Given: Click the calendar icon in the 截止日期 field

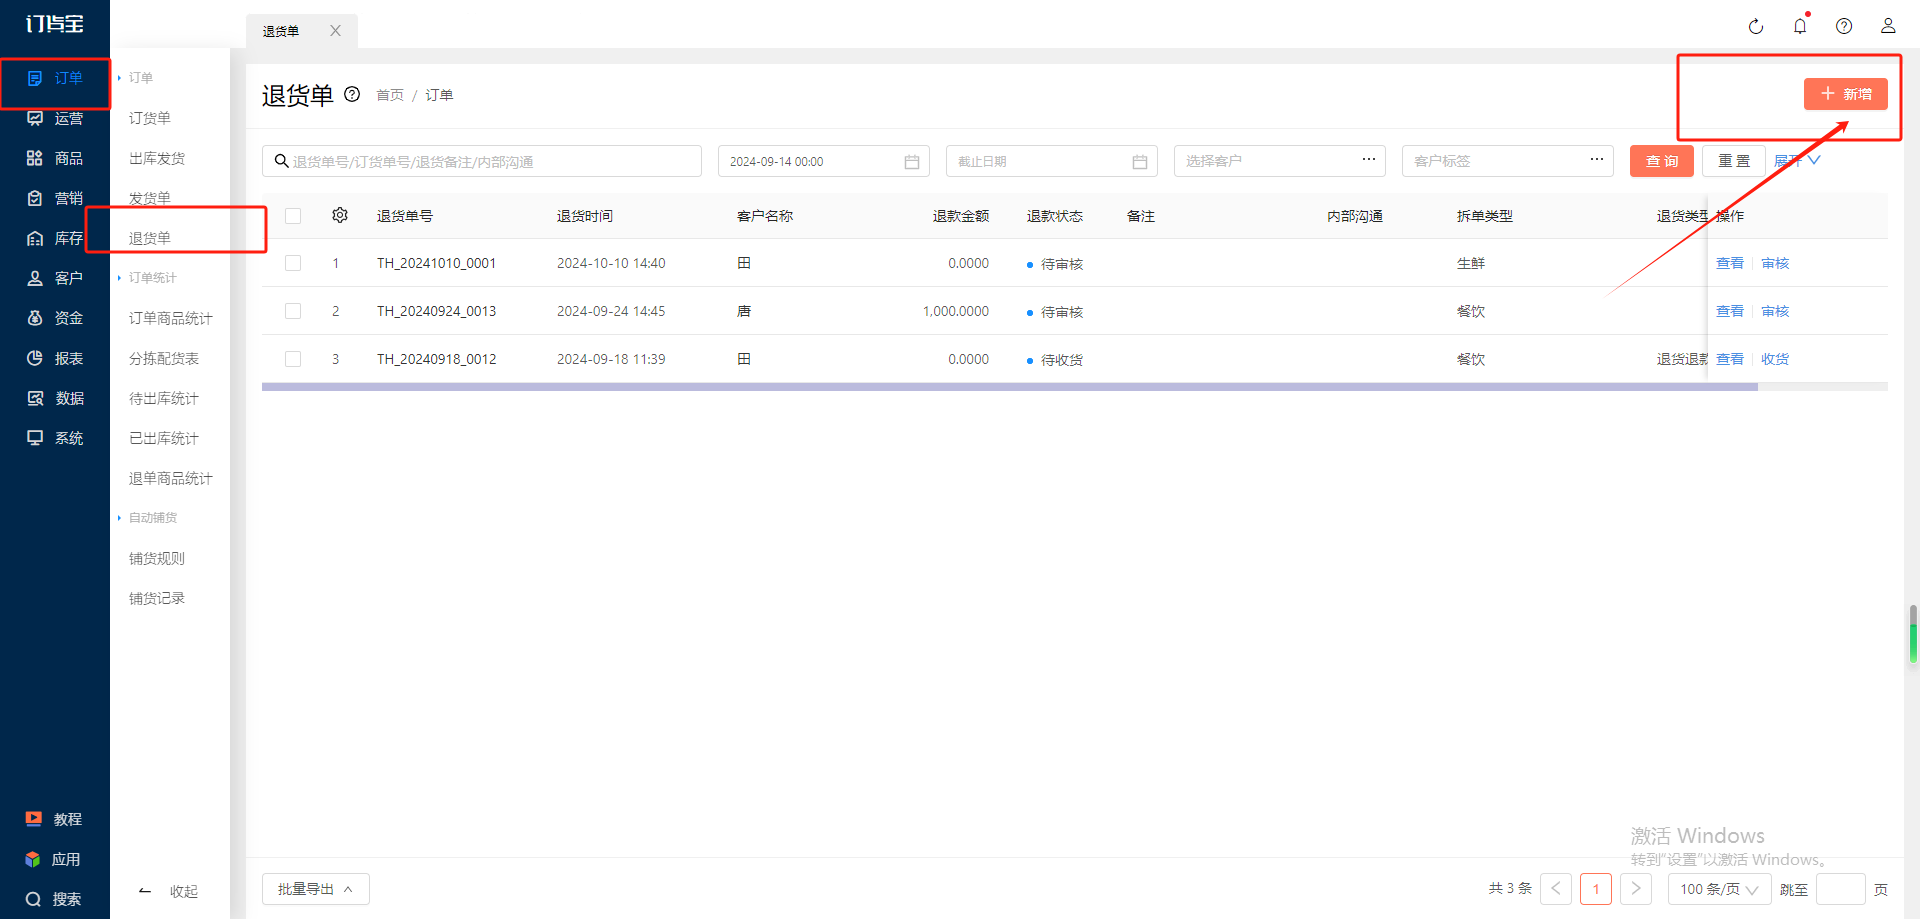Looking at the screenshot, I should pos(1140,161).
